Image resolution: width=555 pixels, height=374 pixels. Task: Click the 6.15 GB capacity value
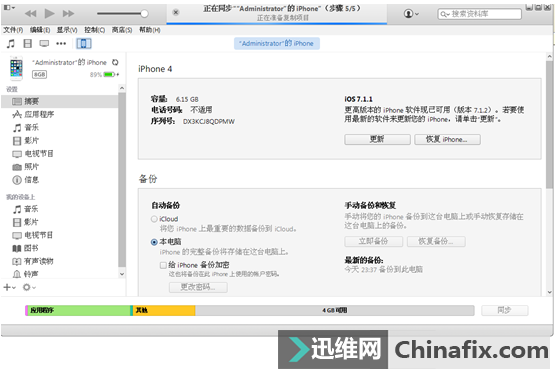(x=187, y=99)
